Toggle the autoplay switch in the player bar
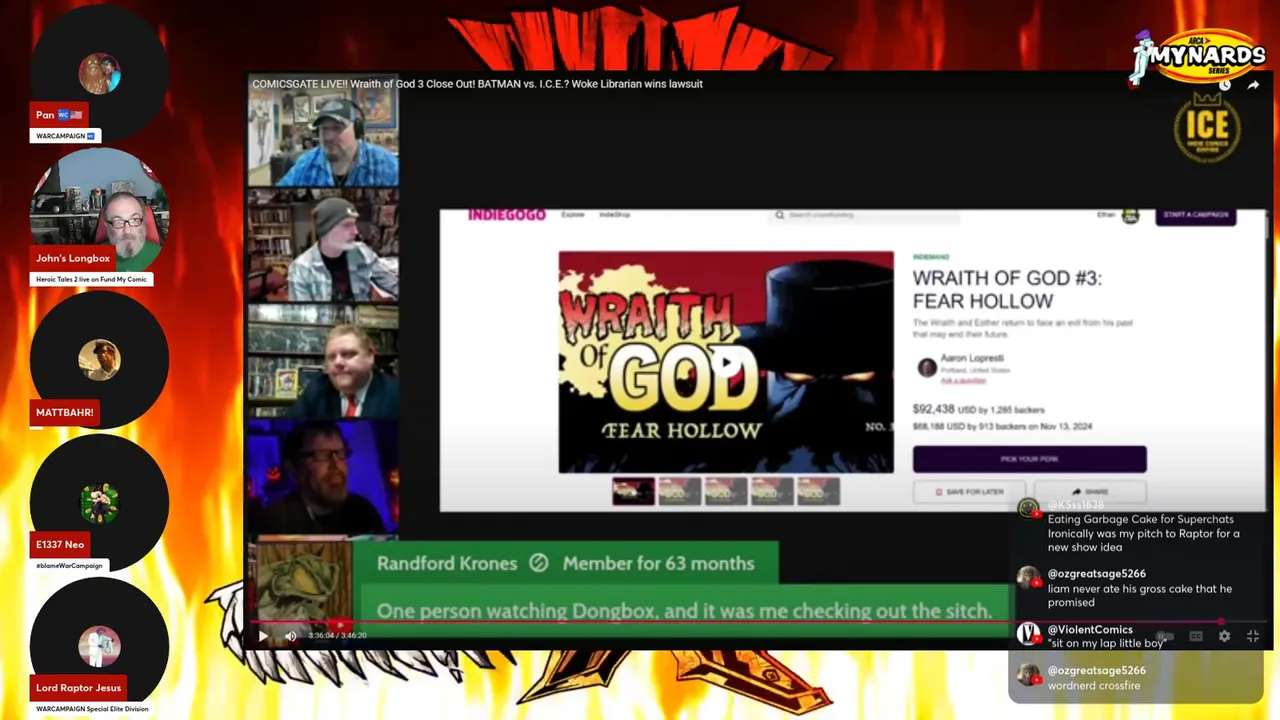 1165,636
